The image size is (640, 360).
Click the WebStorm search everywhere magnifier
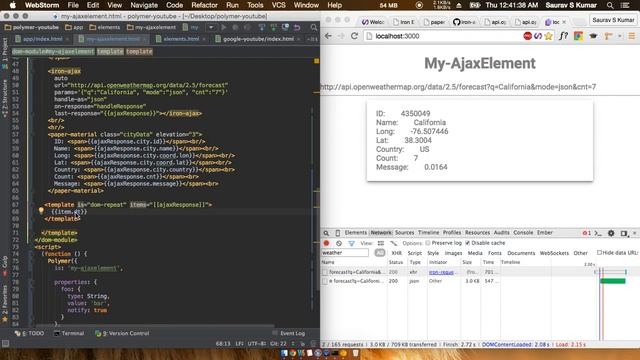point(313,27)
